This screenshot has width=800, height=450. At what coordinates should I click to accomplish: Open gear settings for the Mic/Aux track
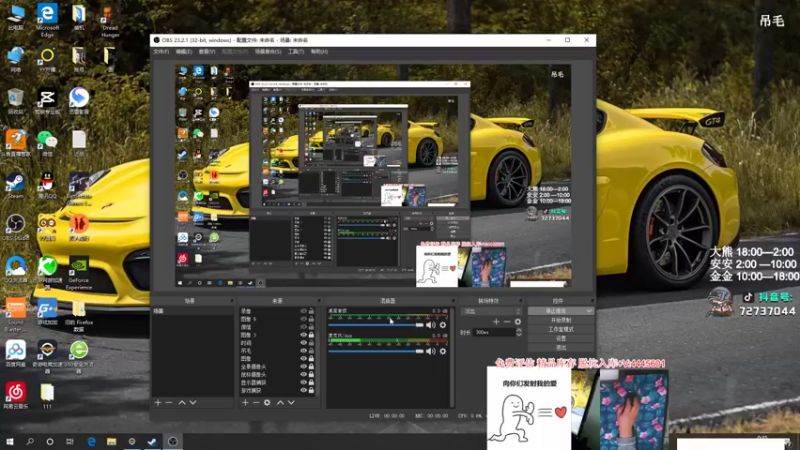coord(443,351)
